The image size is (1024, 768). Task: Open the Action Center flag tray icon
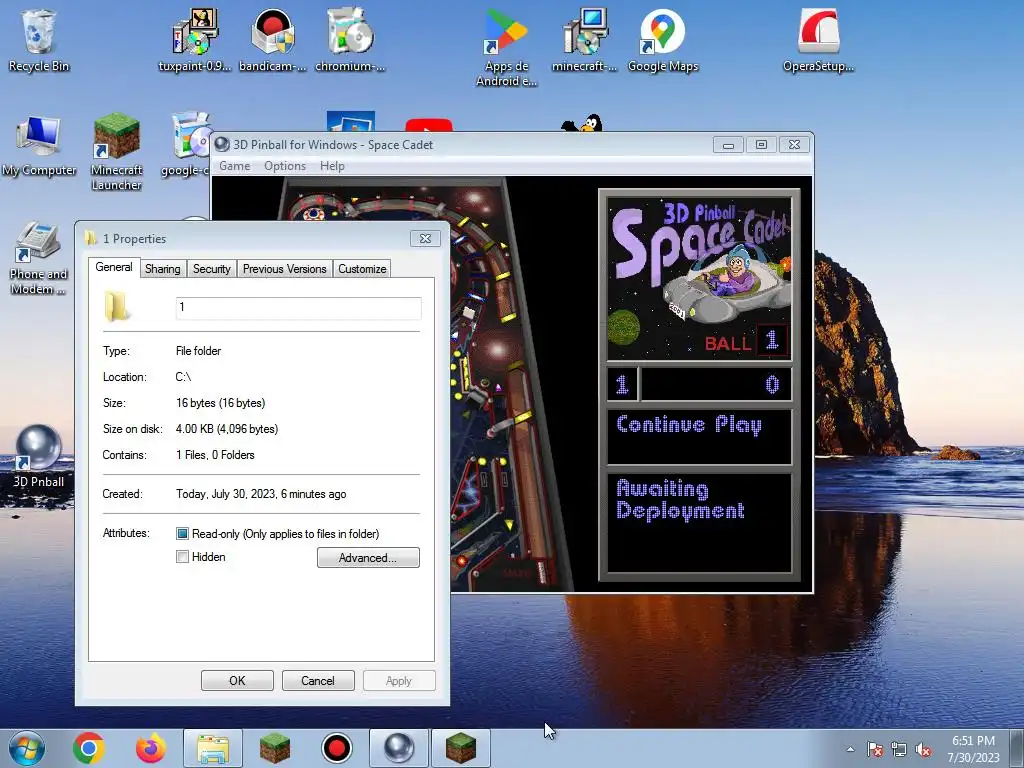[875, 749]
